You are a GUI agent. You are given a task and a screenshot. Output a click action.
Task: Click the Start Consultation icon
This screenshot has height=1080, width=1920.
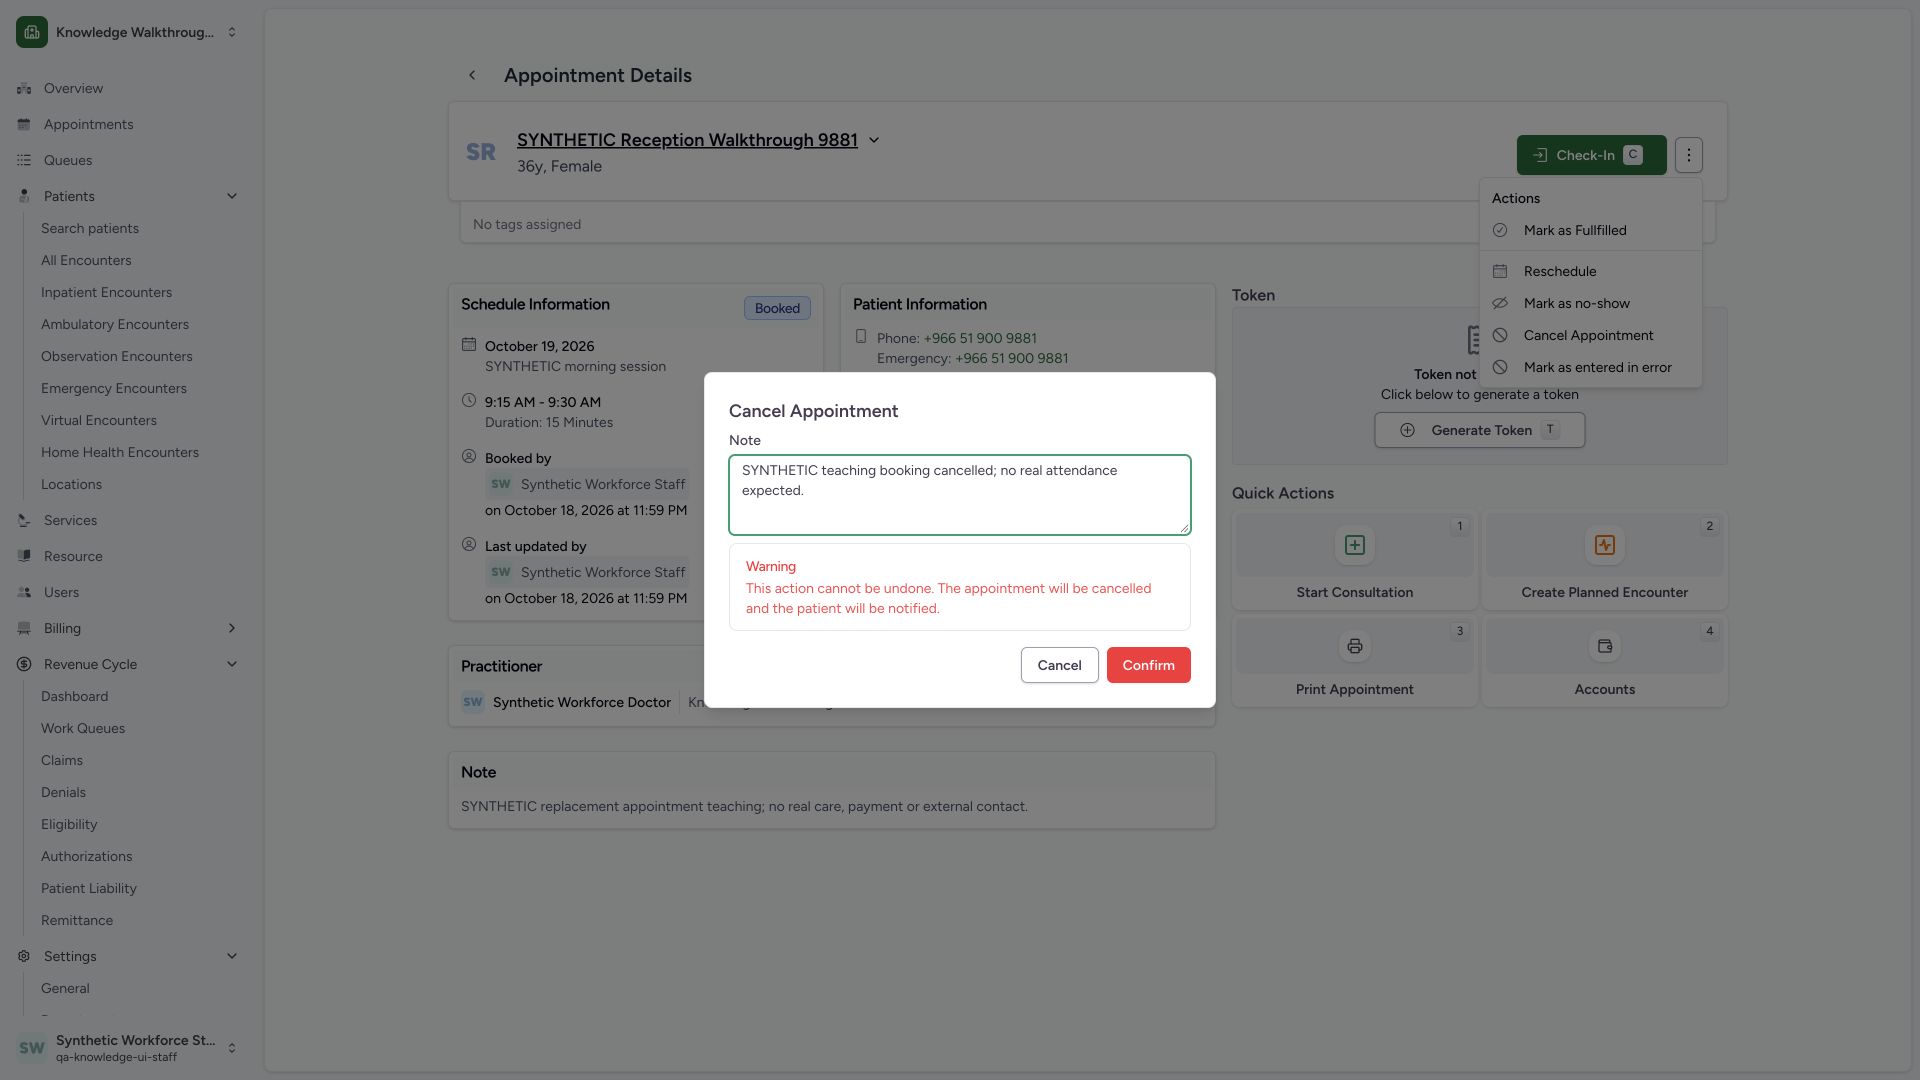[1354, 545]
